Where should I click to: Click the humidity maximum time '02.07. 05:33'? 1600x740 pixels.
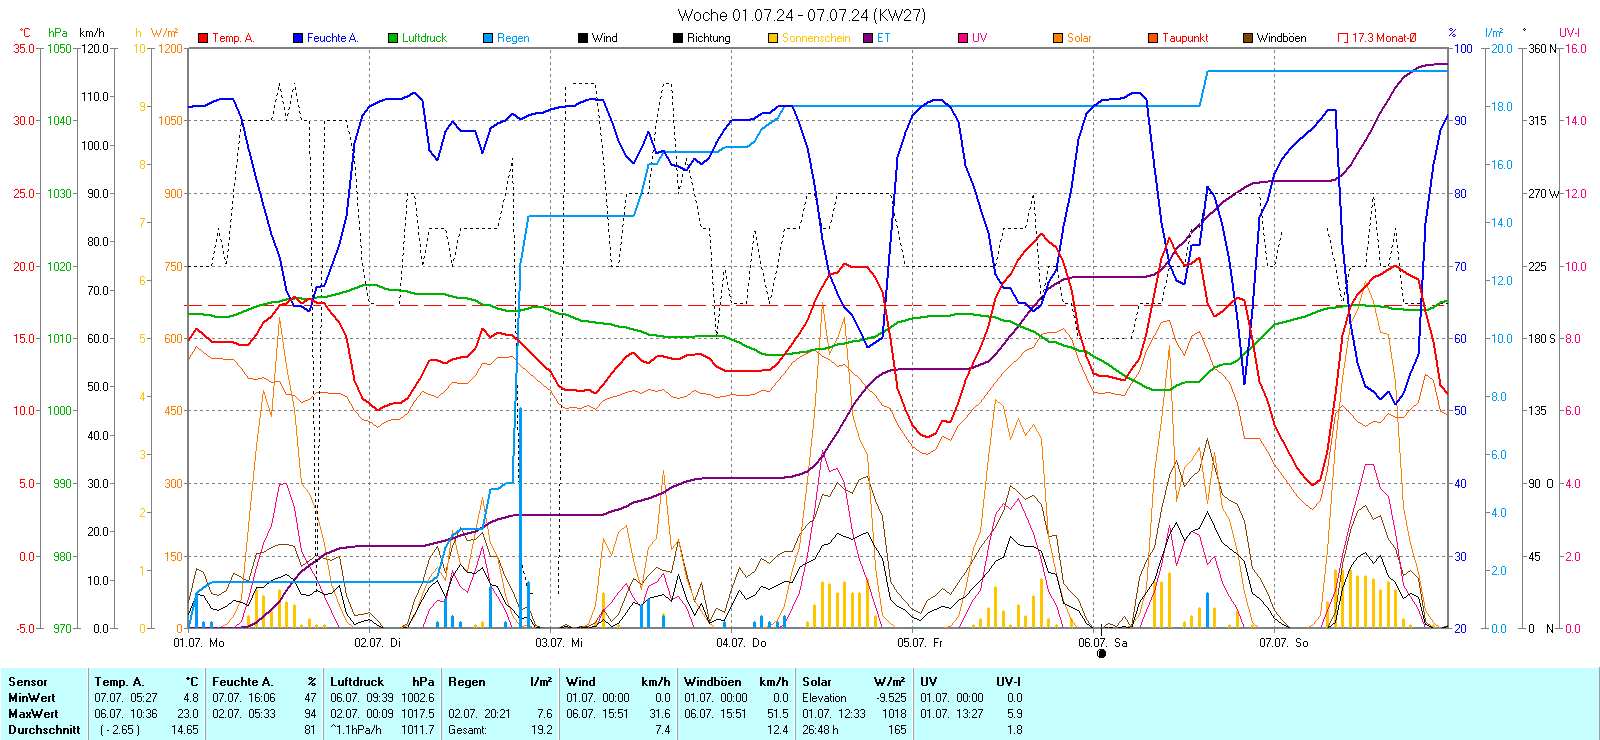click(x=244, y=714)
